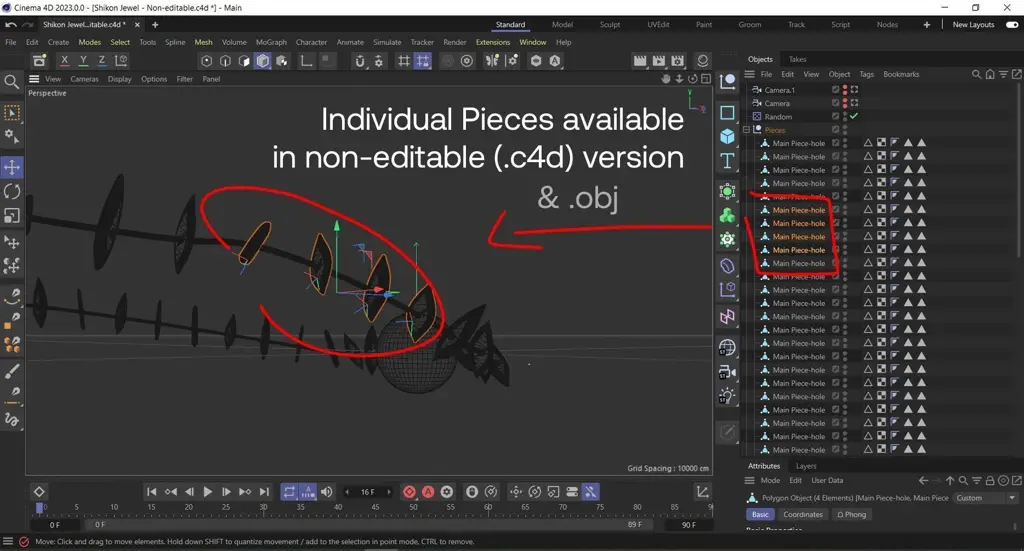Image resolution: width=1024 pixels, height=551 pixels.
Task: Select the Camera.1 object
Action: (x=780, y=89)
